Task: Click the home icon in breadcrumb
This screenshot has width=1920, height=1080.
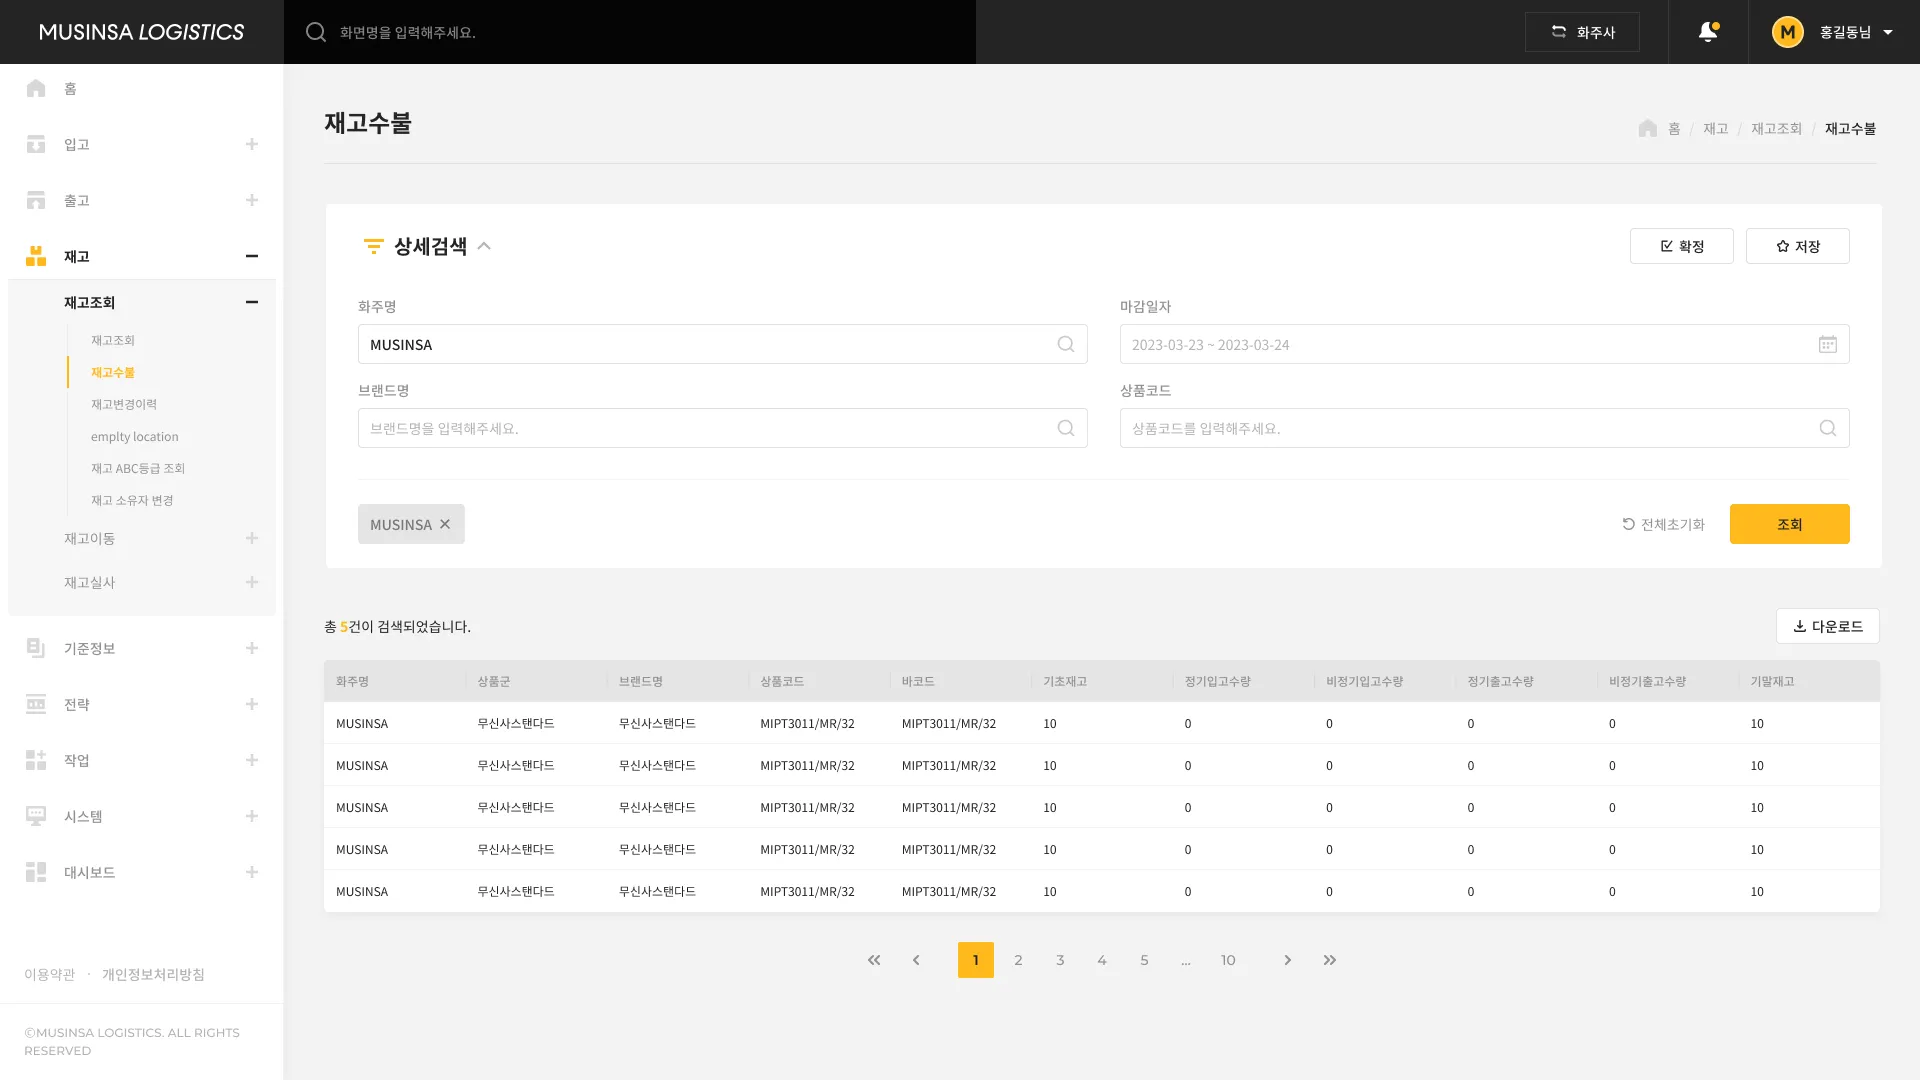Action: 1648,128
